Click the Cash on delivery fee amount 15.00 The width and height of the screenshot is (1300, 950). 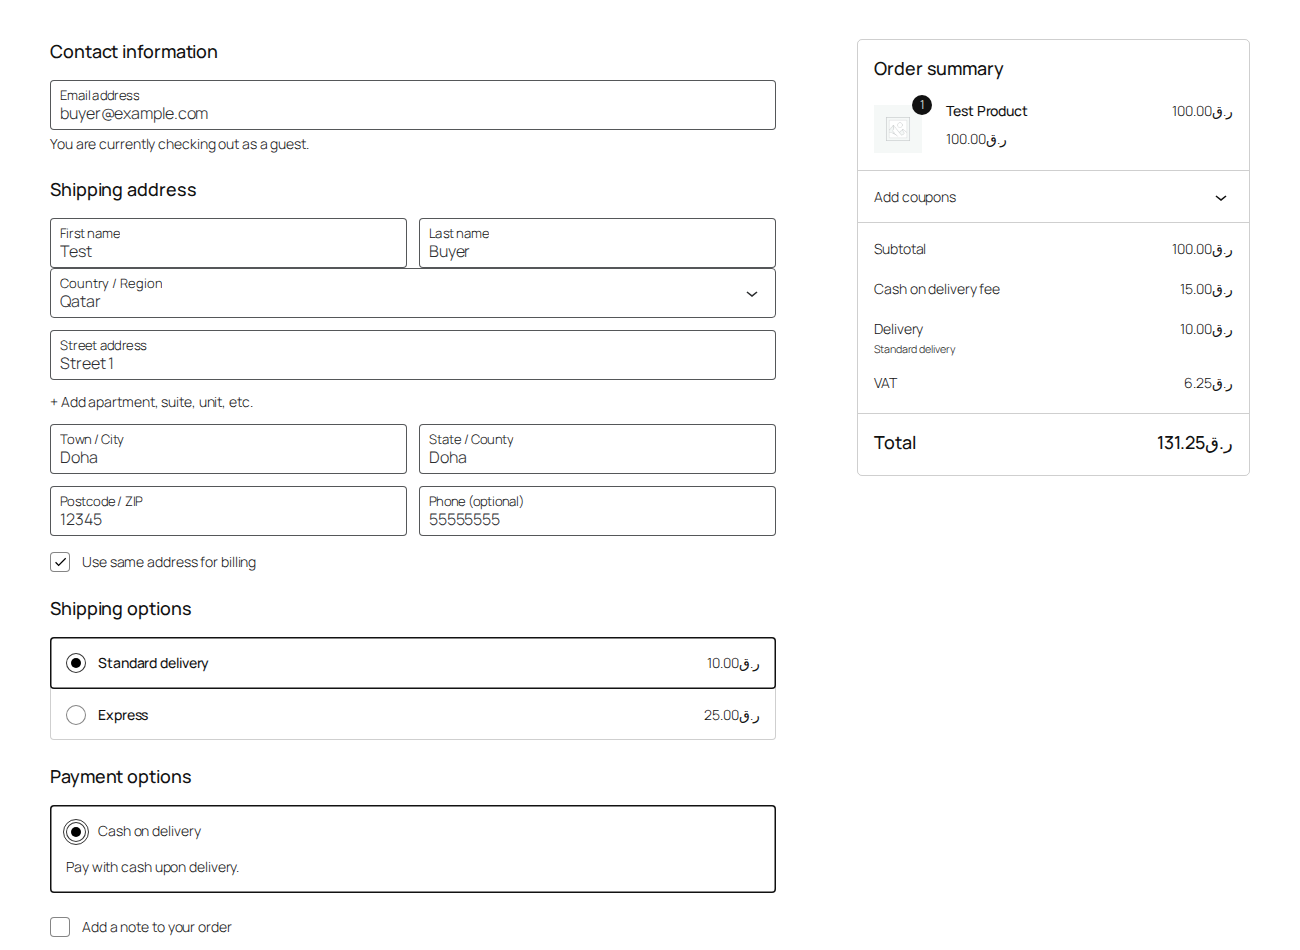point(1206,289)
